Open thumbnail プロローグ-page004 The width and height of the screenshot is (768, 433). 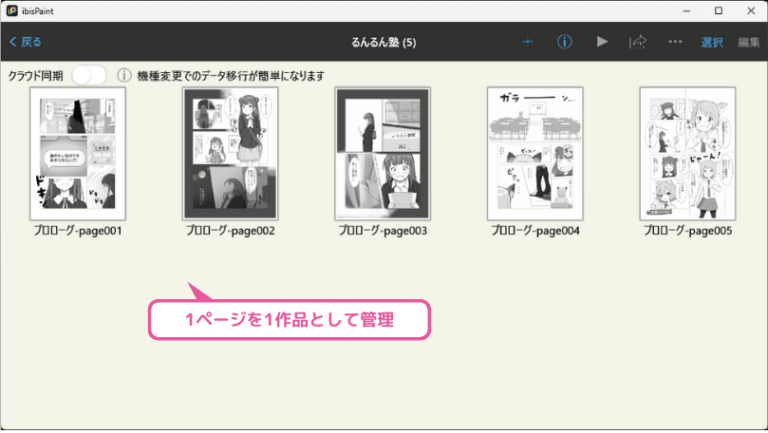coord(535,154)
